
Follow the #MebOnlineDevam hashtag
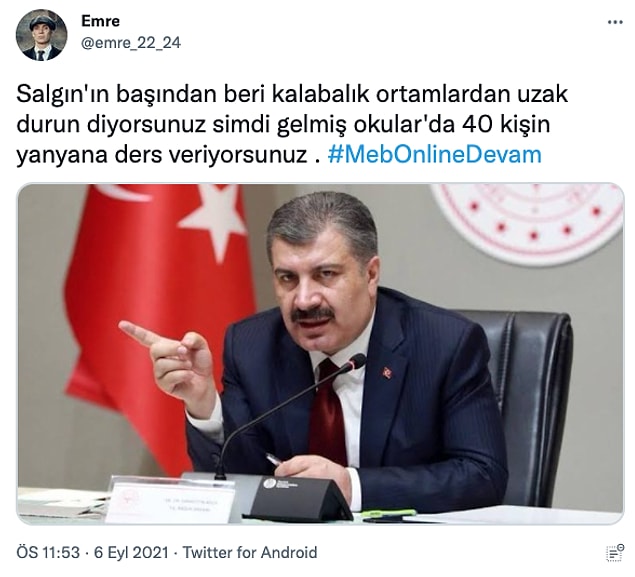coord(435,155)
